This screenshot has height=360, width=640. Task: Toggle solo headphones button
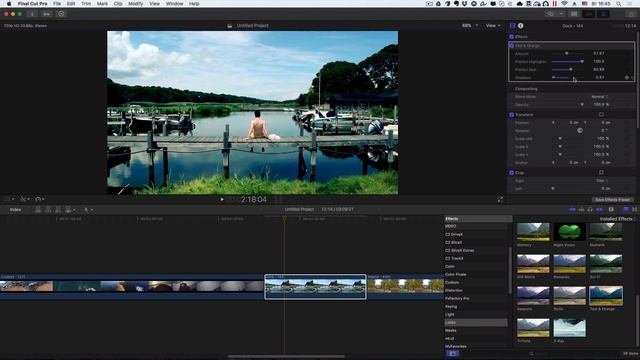pos(590,209)
